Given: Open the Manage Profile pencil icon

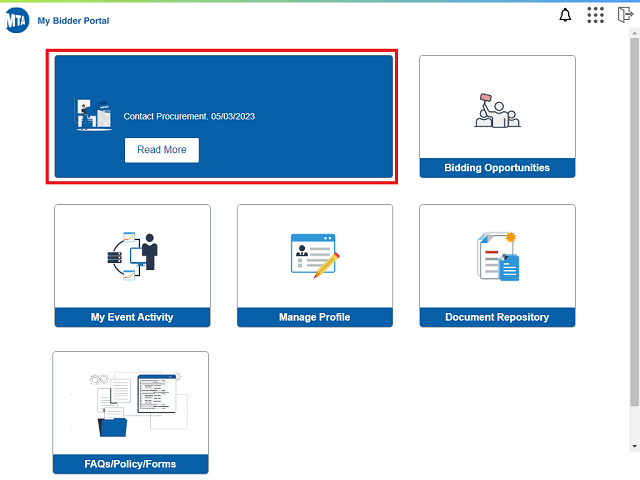Looking at the screenshot, I should pyautogui.click(x=315, y=256).
